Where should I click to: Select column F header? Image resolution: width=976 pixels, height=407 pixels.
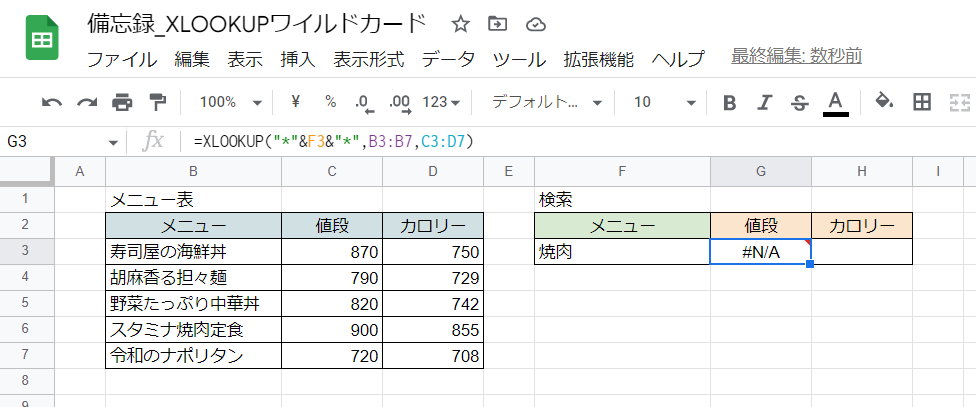click(x=622, y=172)
